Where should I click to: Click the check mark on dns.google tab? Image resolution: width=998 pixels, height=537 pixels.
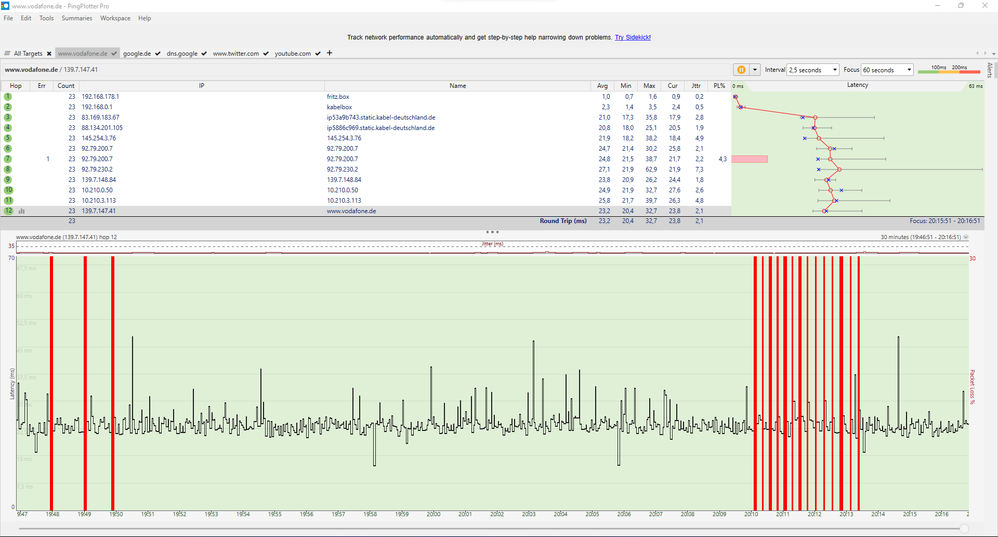204,53
